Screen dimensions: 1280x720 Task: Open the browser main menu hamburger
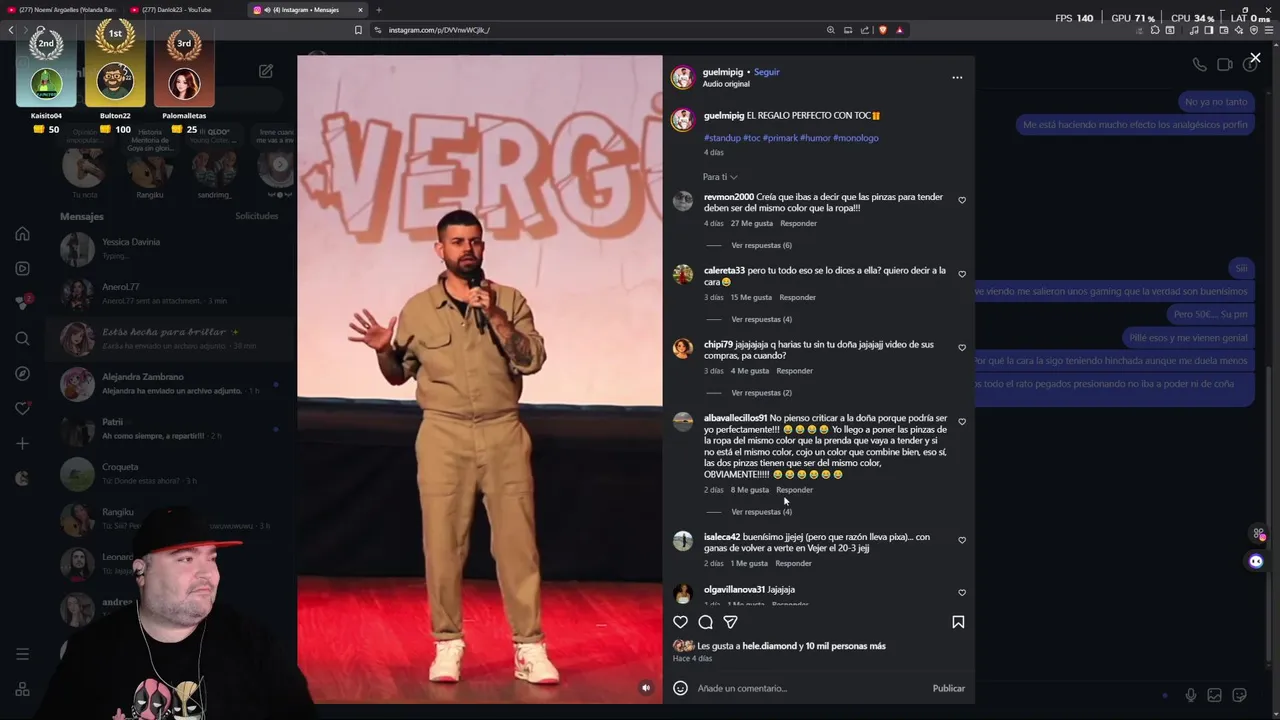point(1269,30)
